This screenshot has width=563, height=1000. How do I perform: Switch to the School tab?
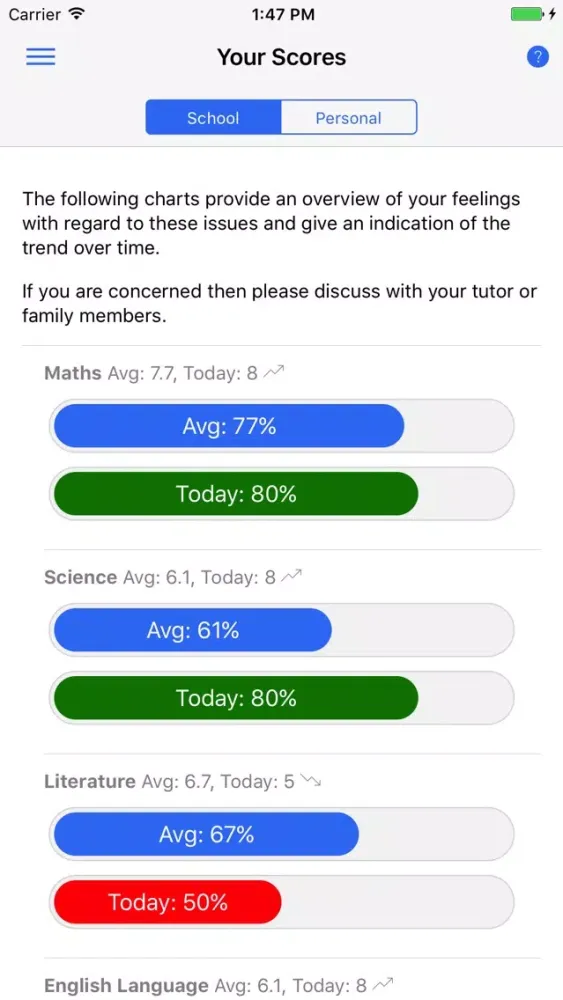[213, 117]
